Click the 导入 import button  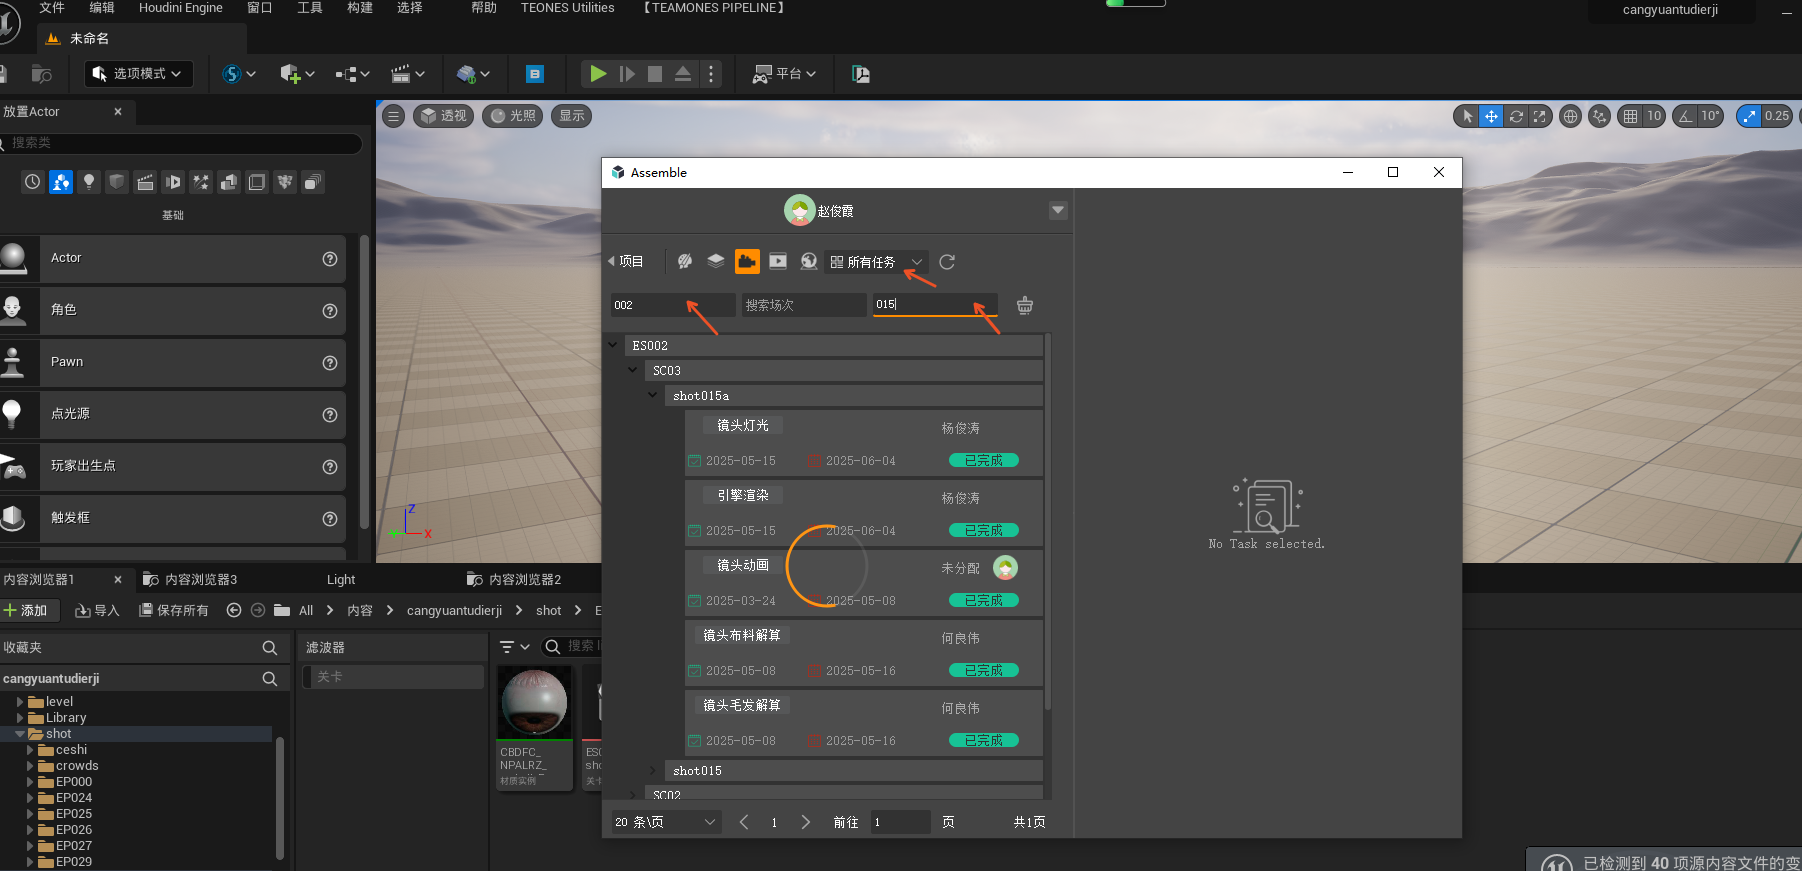tap(97, 611)
